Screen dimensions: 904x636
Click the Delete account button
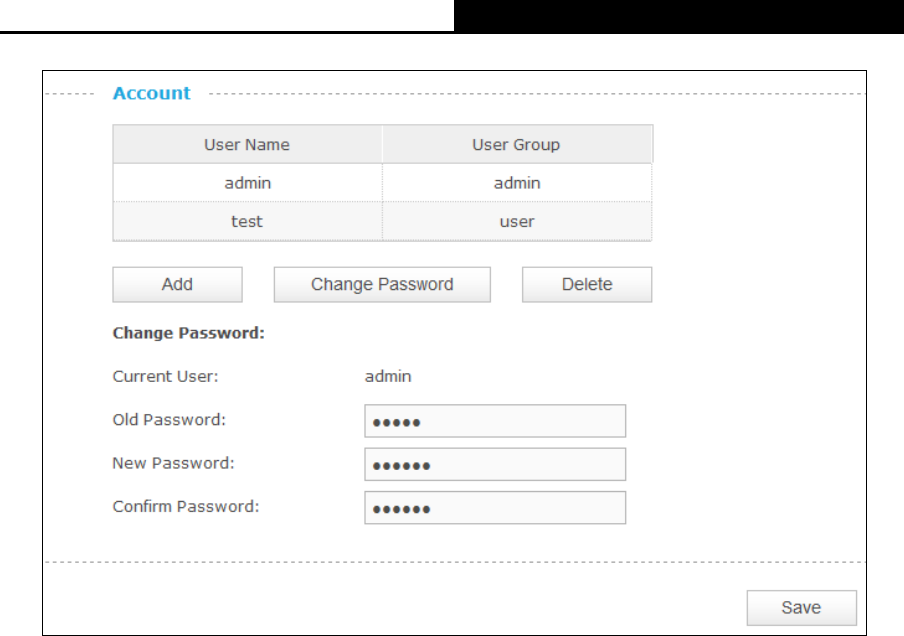point(587,284)
